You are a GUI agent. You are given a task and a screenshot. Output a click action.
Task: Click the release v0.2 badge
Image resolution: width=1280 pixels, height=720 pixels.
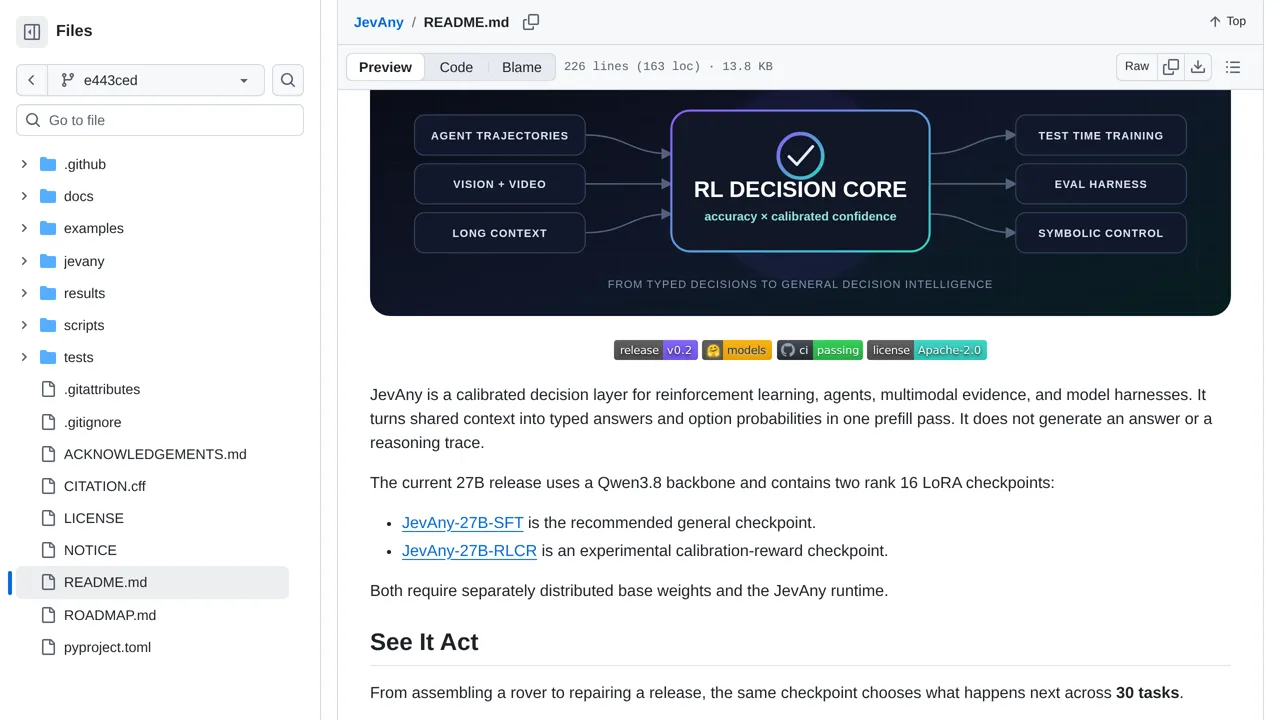656,350
